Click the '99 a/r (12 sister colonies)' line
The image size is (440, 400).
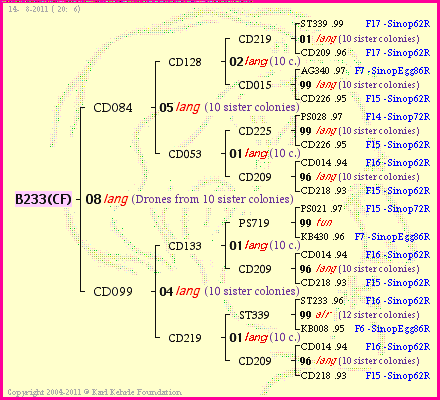(x=359, y=315)
